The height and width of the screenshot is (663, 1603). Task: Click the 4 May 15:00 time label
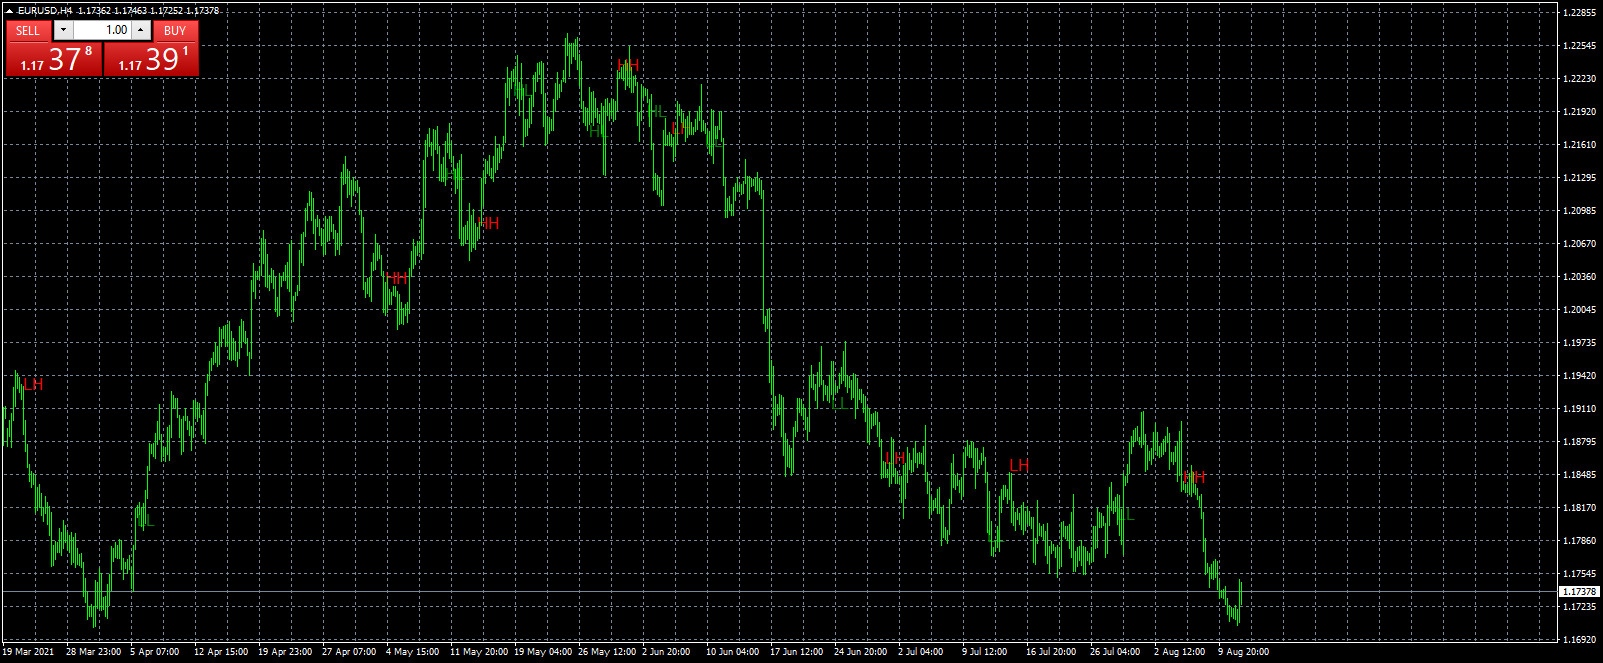click(x=412, y=652)
